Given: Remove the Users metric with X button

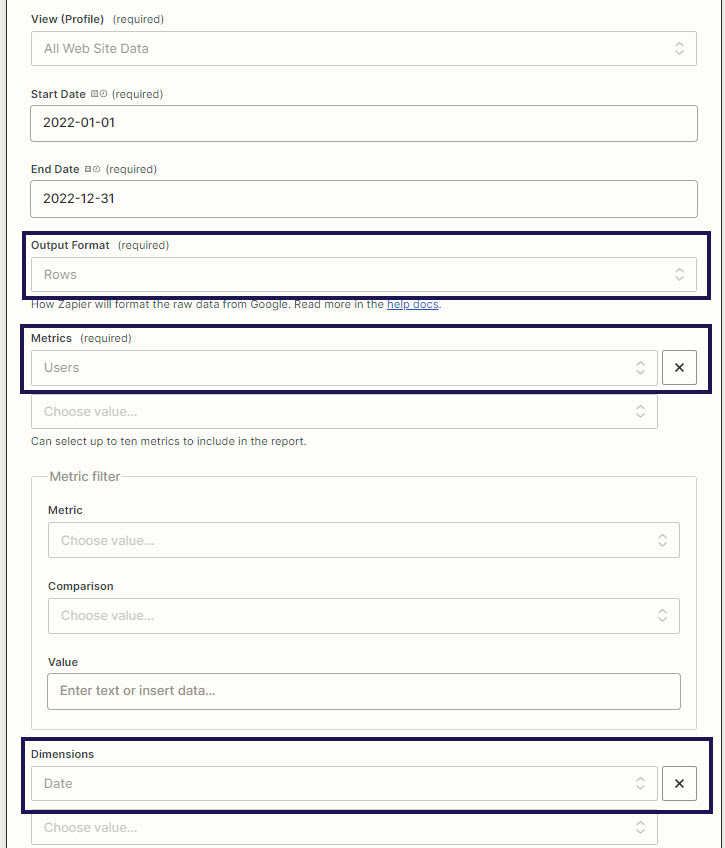Looking at the screenshot, I should (x=679, y=368).
